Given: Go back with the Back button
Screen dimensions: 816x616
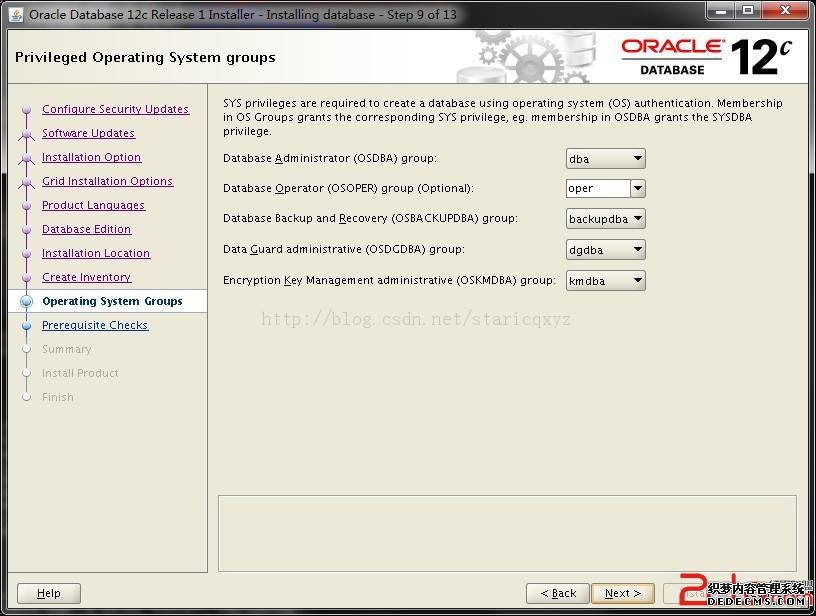Looking at the screenshot, I should pos(557,593).
